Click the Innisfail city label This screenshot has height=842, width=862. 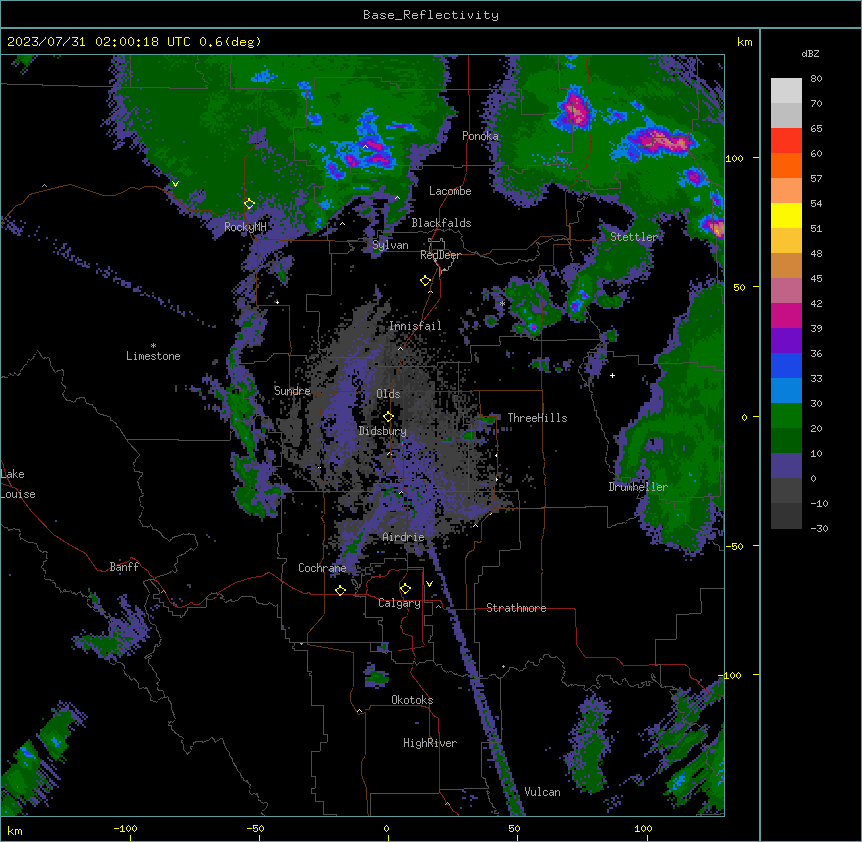pos(415,326)
